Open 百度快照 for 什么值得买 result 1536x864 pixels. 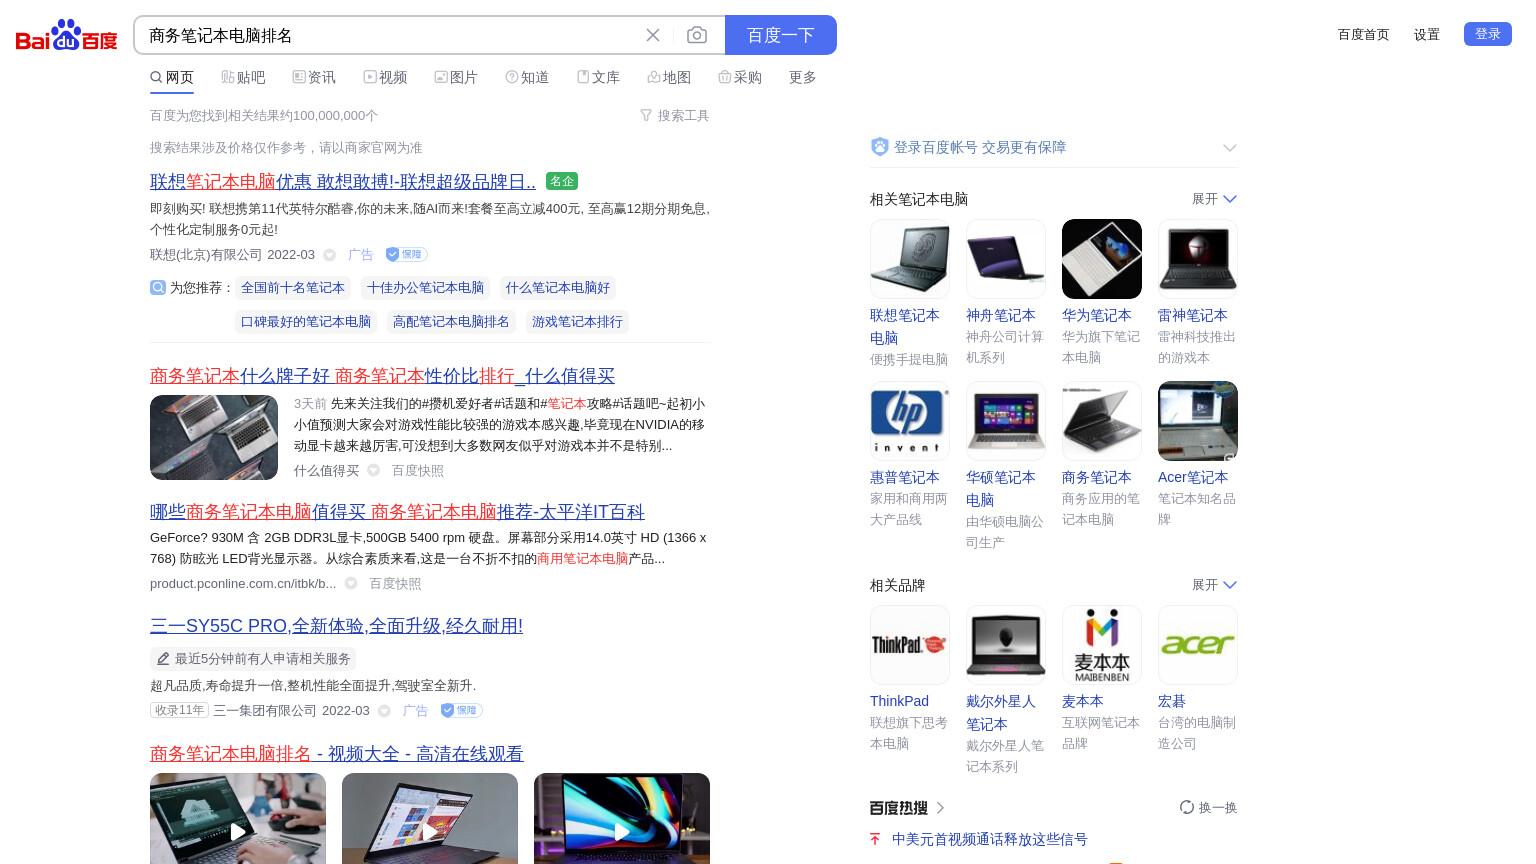point(418,471)
